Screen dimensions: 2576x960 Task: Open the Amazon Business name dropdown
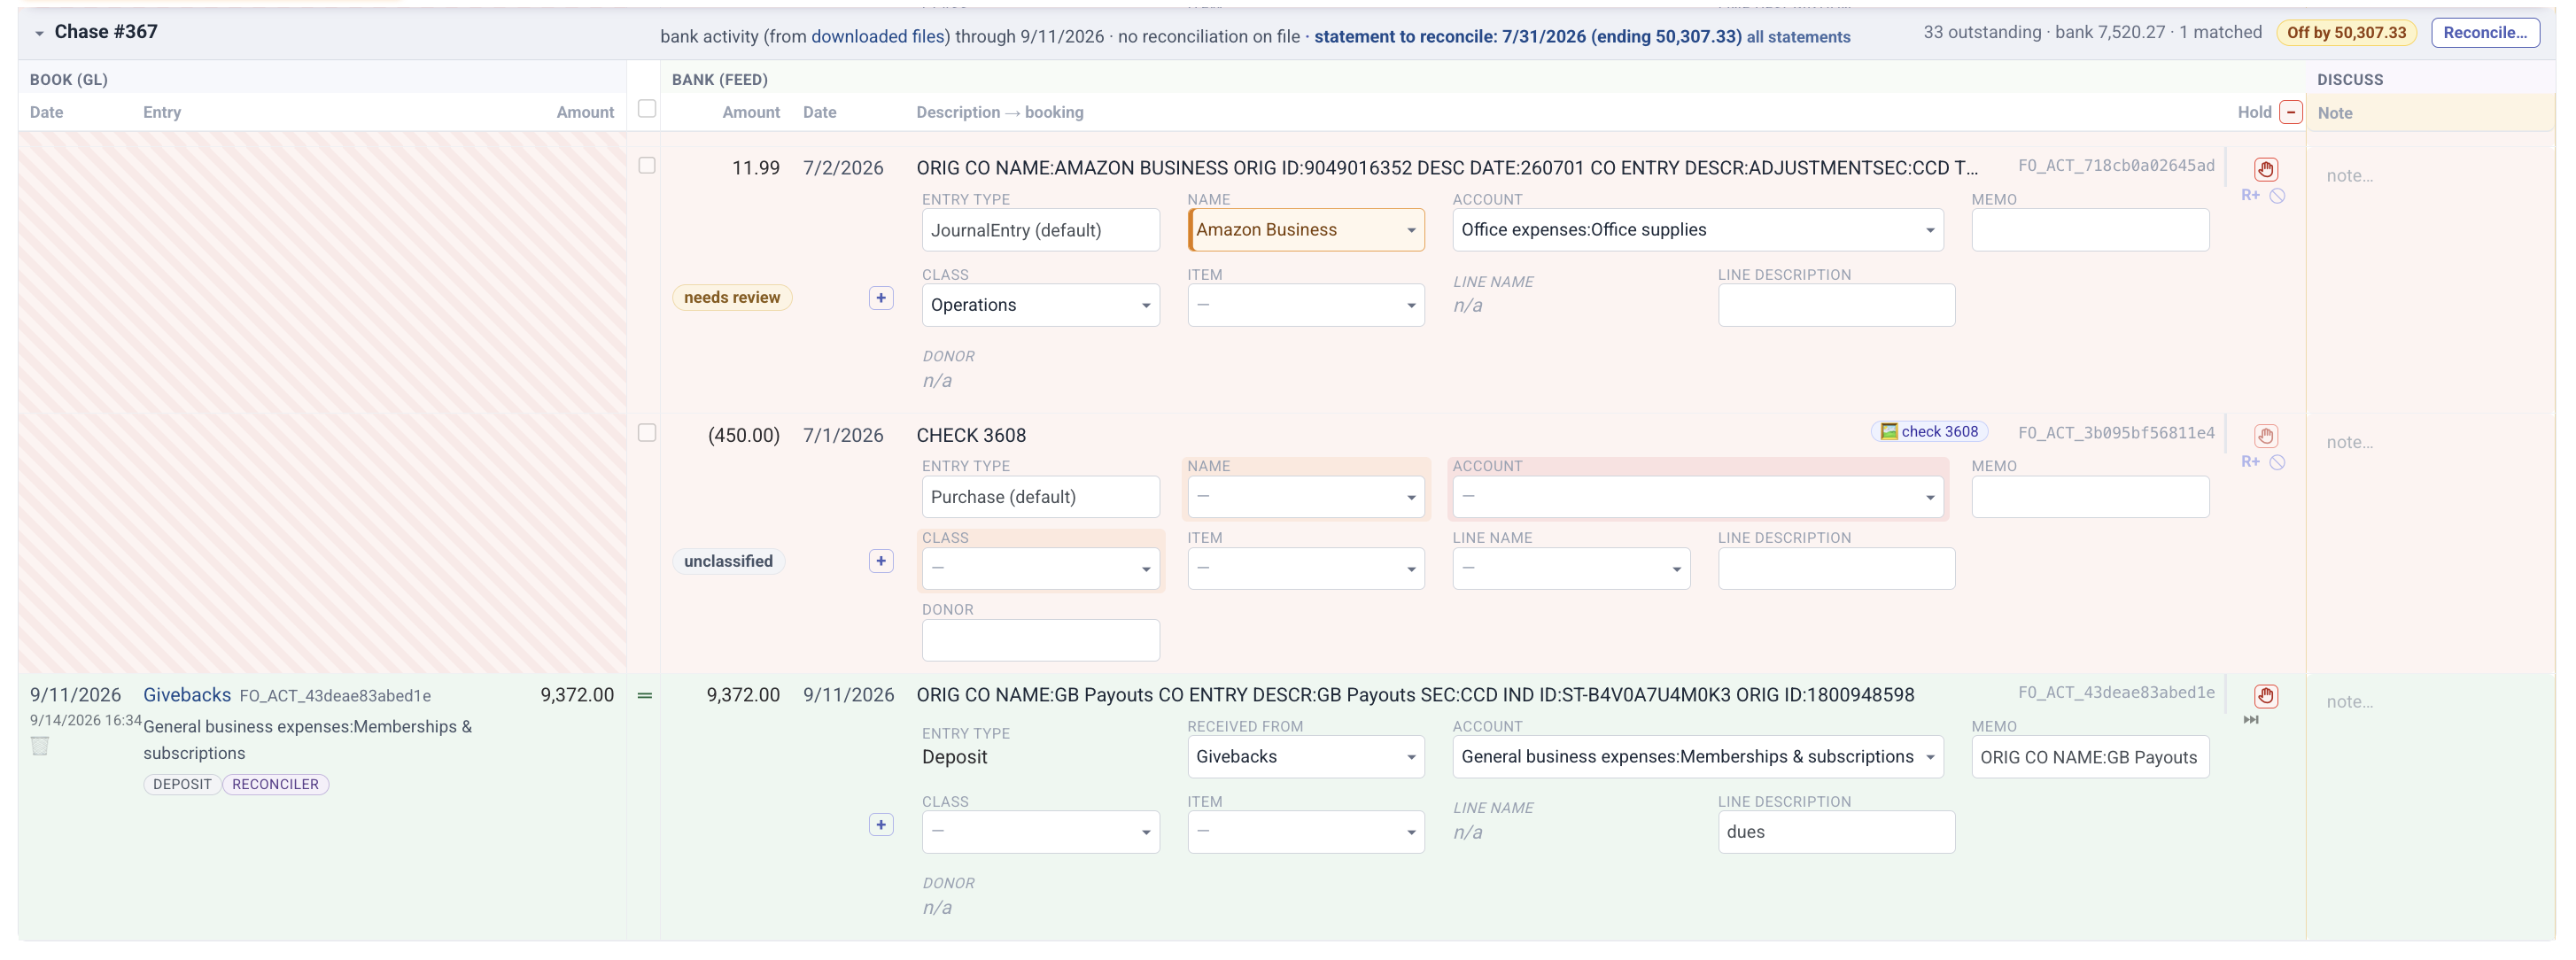(x=1306, y=230)
